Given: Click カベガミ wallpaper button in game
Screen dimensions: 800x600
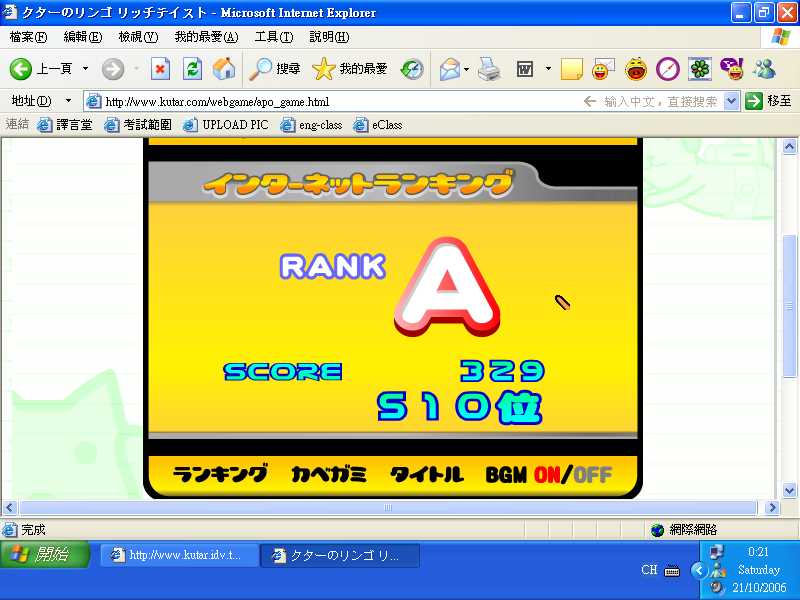Looking at the screenshot, I should point(329,474).
